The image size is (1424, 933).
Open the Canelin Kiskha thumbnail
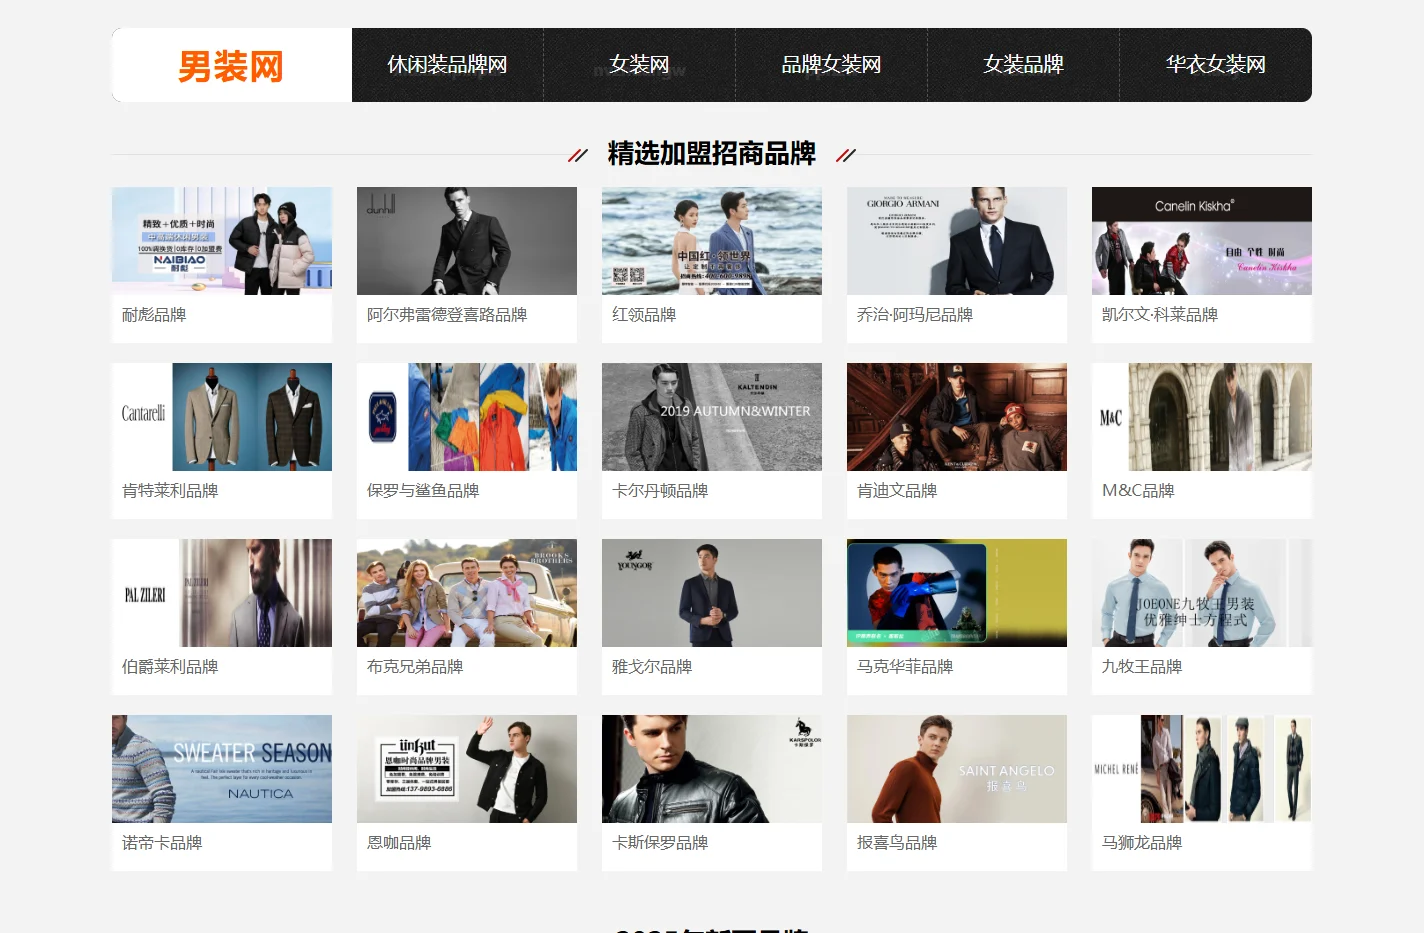pyautogui.click(x=1202, y=241)
